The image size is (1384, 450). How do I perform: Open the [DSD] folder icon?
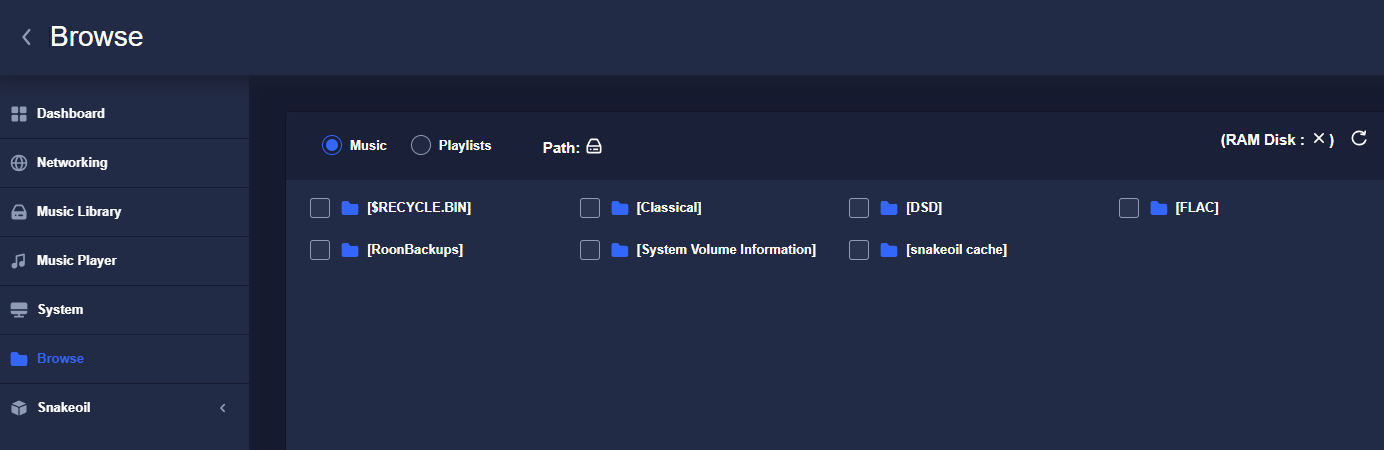[889, 208]
